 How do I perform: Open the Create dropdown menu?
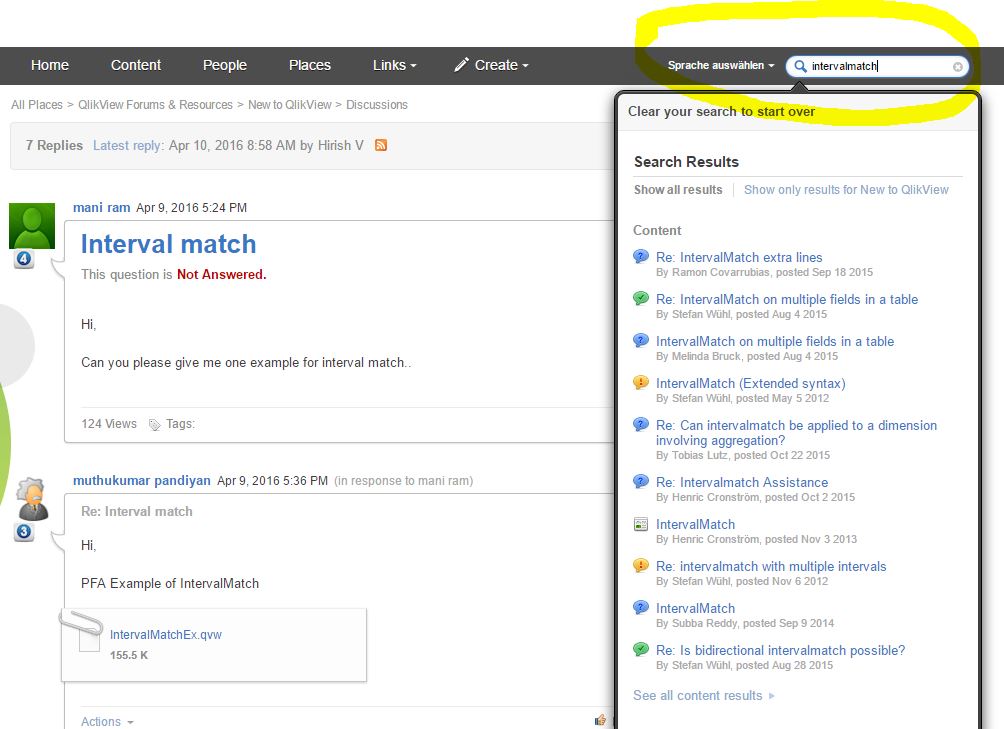(x=497, y=65)
